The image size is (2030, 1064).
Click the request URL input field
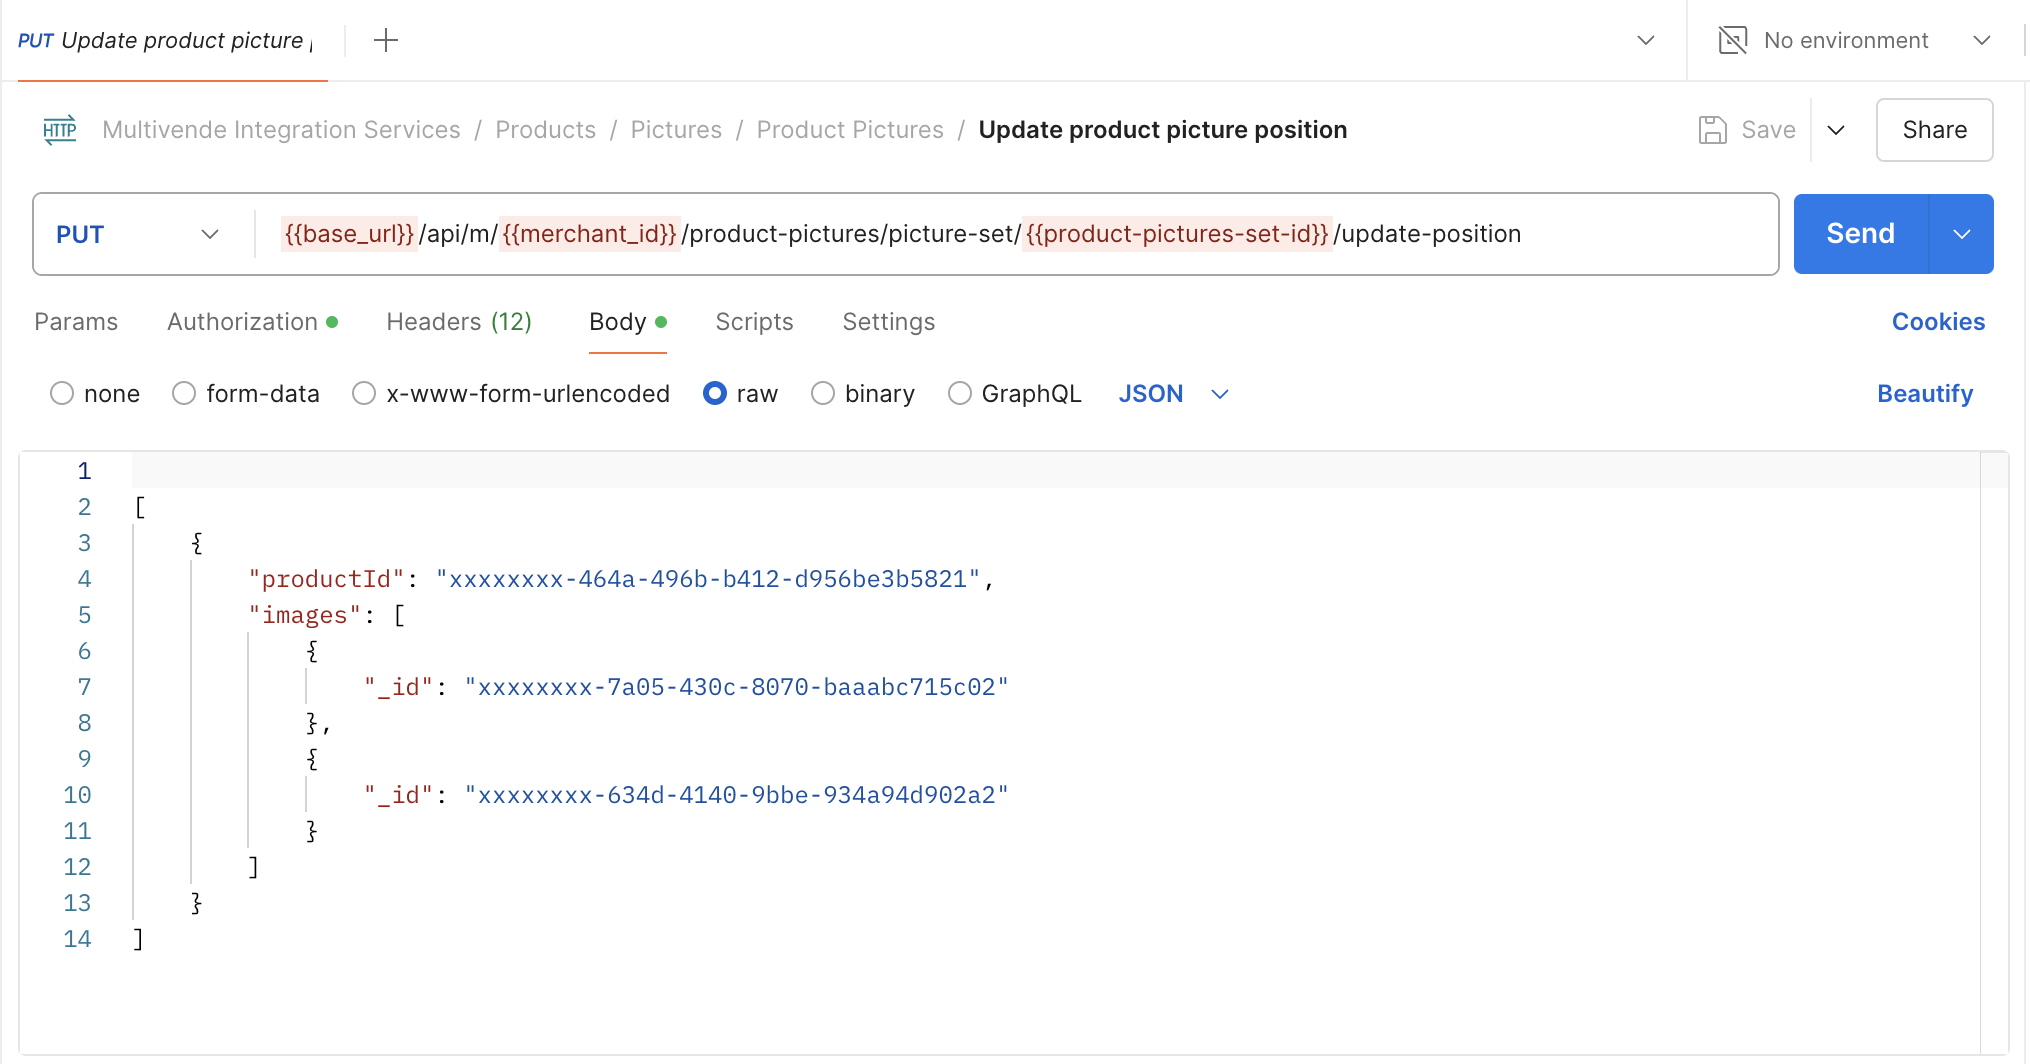click(x=1016, y=234)
